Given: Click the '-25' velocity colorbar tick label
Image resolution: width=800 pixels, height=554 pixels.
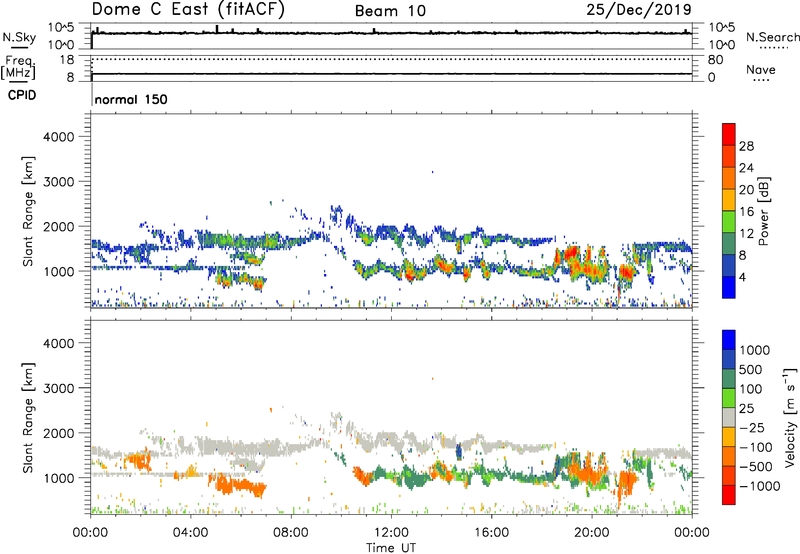Looking at the screenshot, I should pos(752,427).
